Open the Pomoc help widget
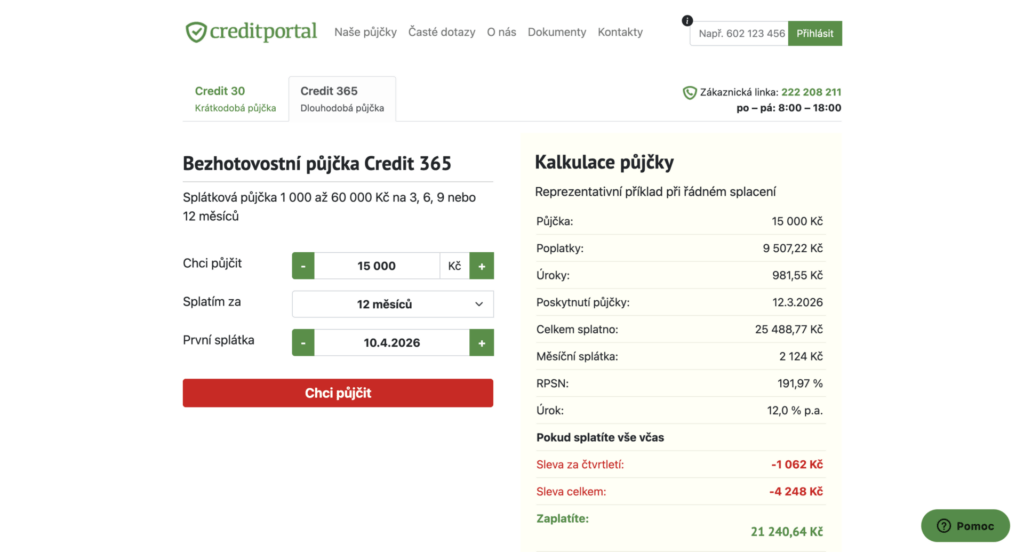 pyautogui.click(x=965, y=526)
